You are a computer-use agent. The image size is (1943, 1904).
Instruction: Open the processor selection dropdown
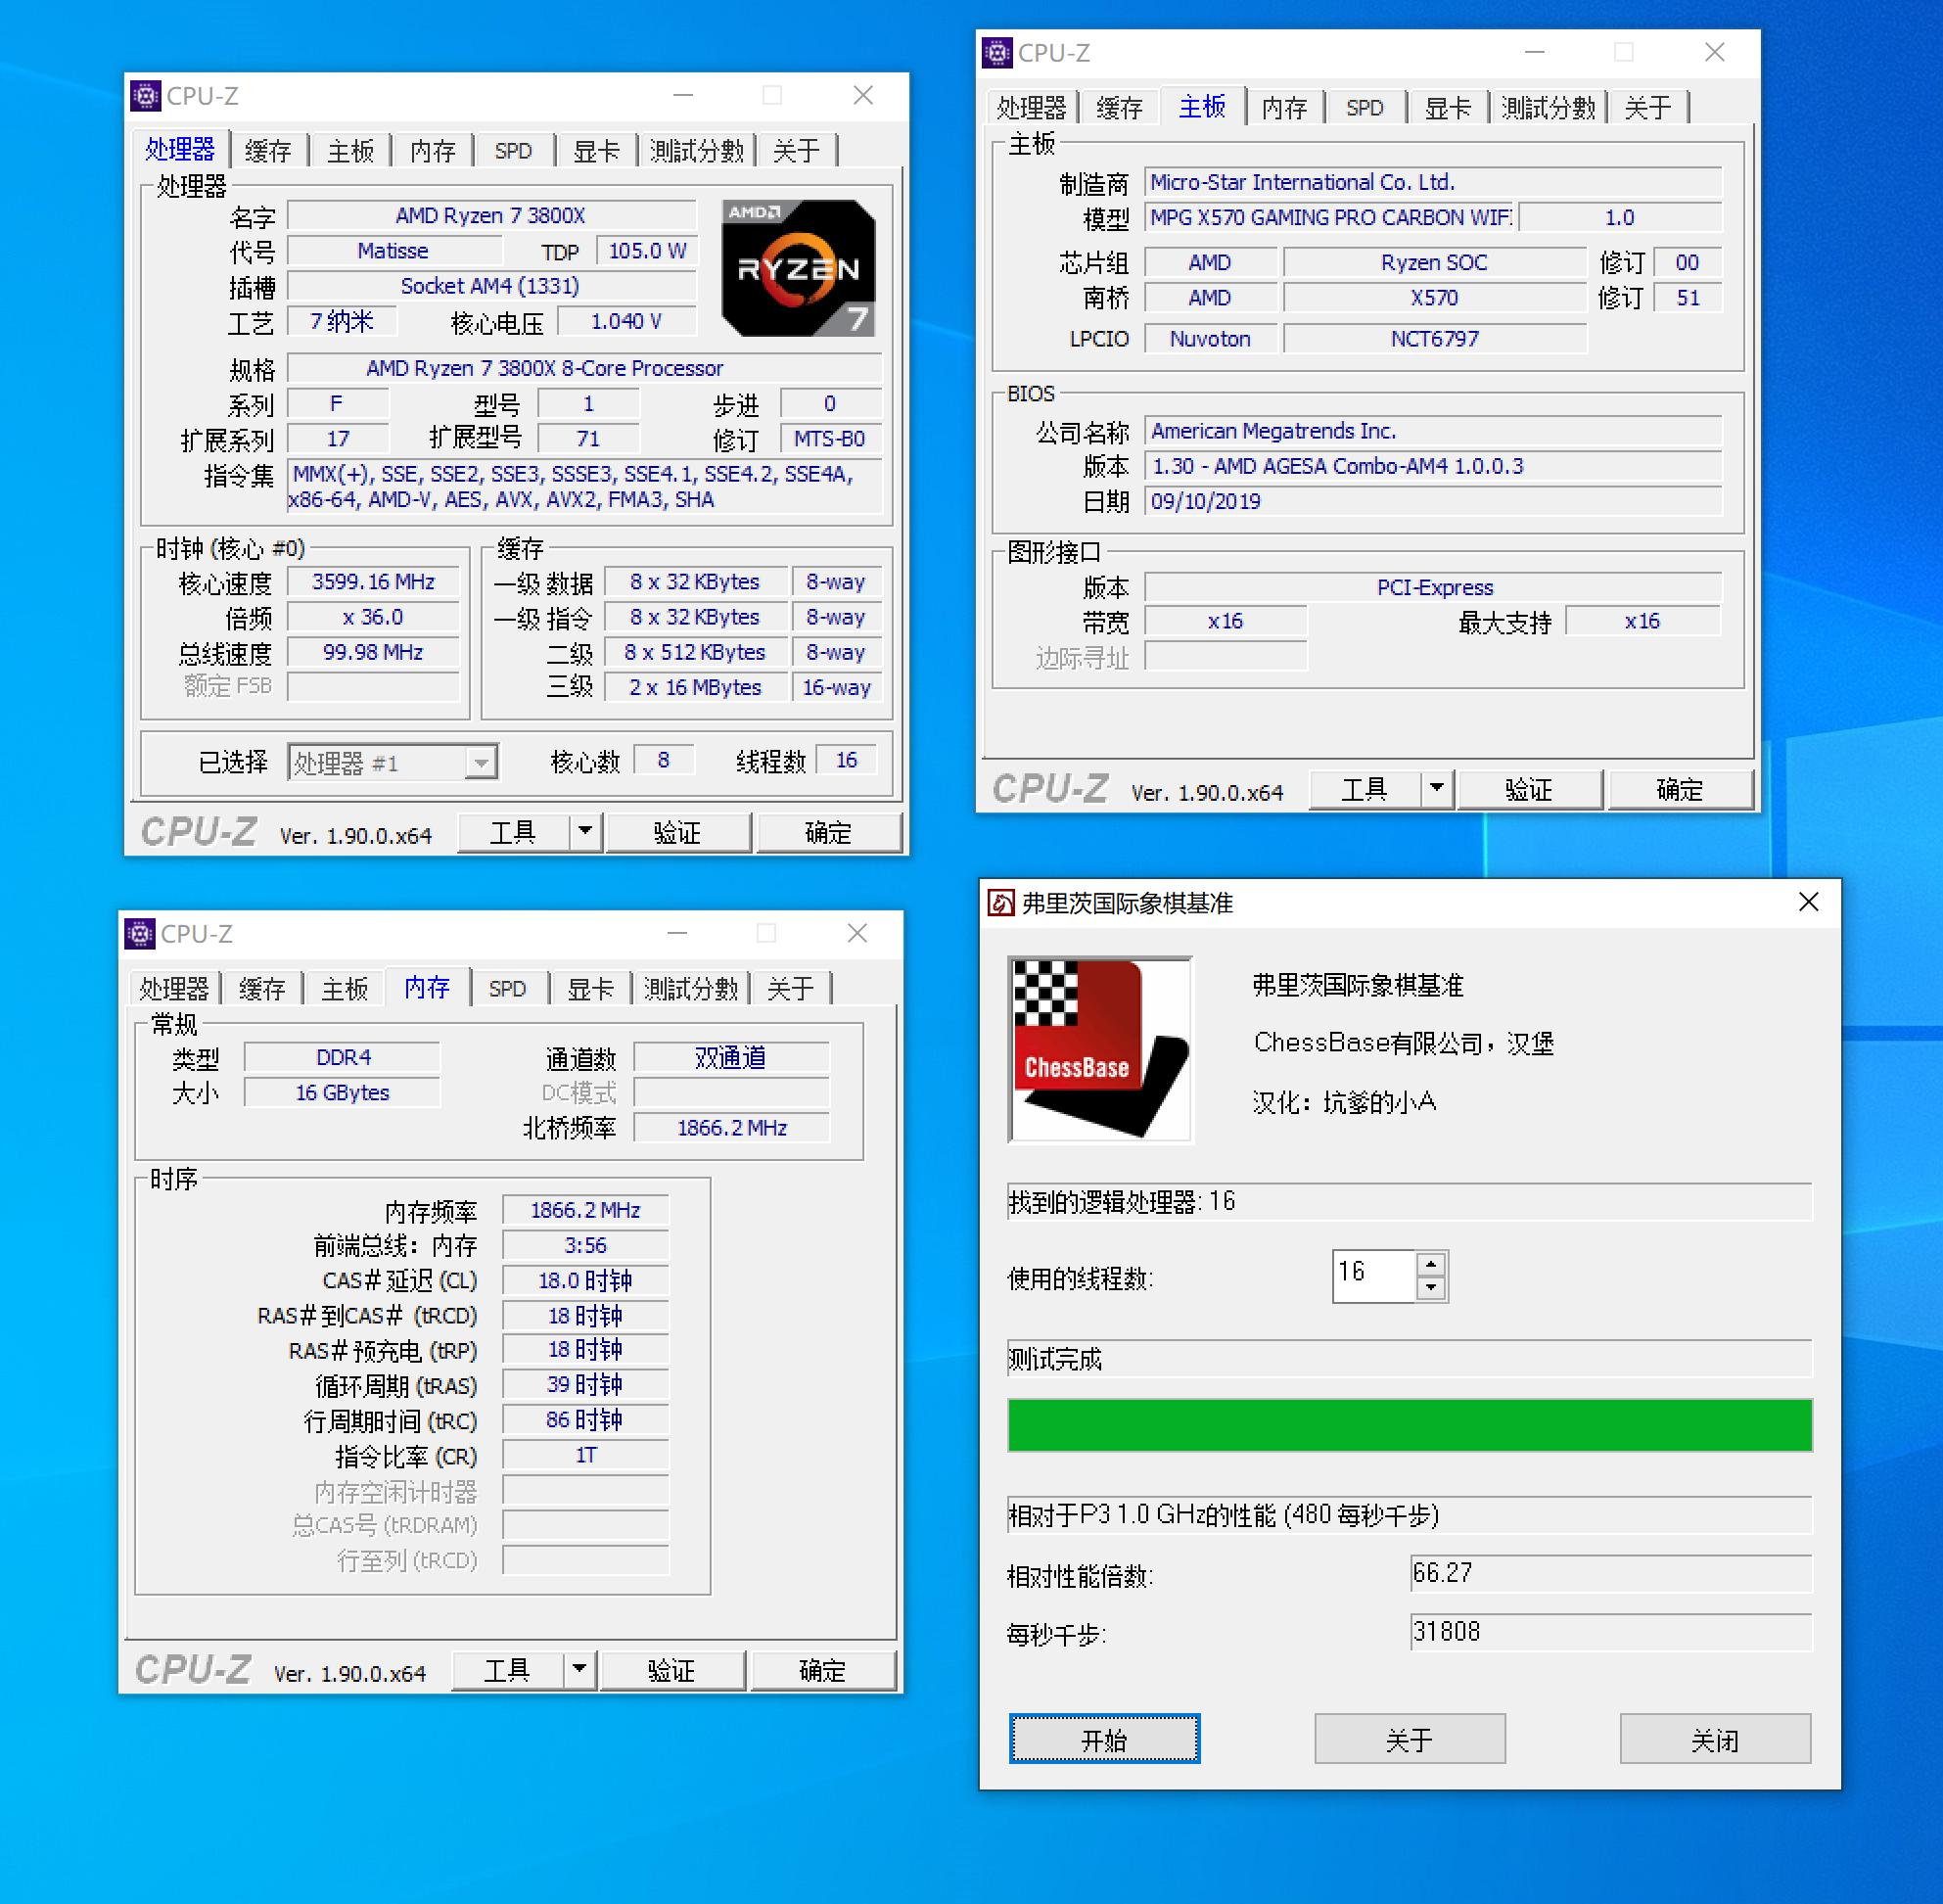(481, 763)
